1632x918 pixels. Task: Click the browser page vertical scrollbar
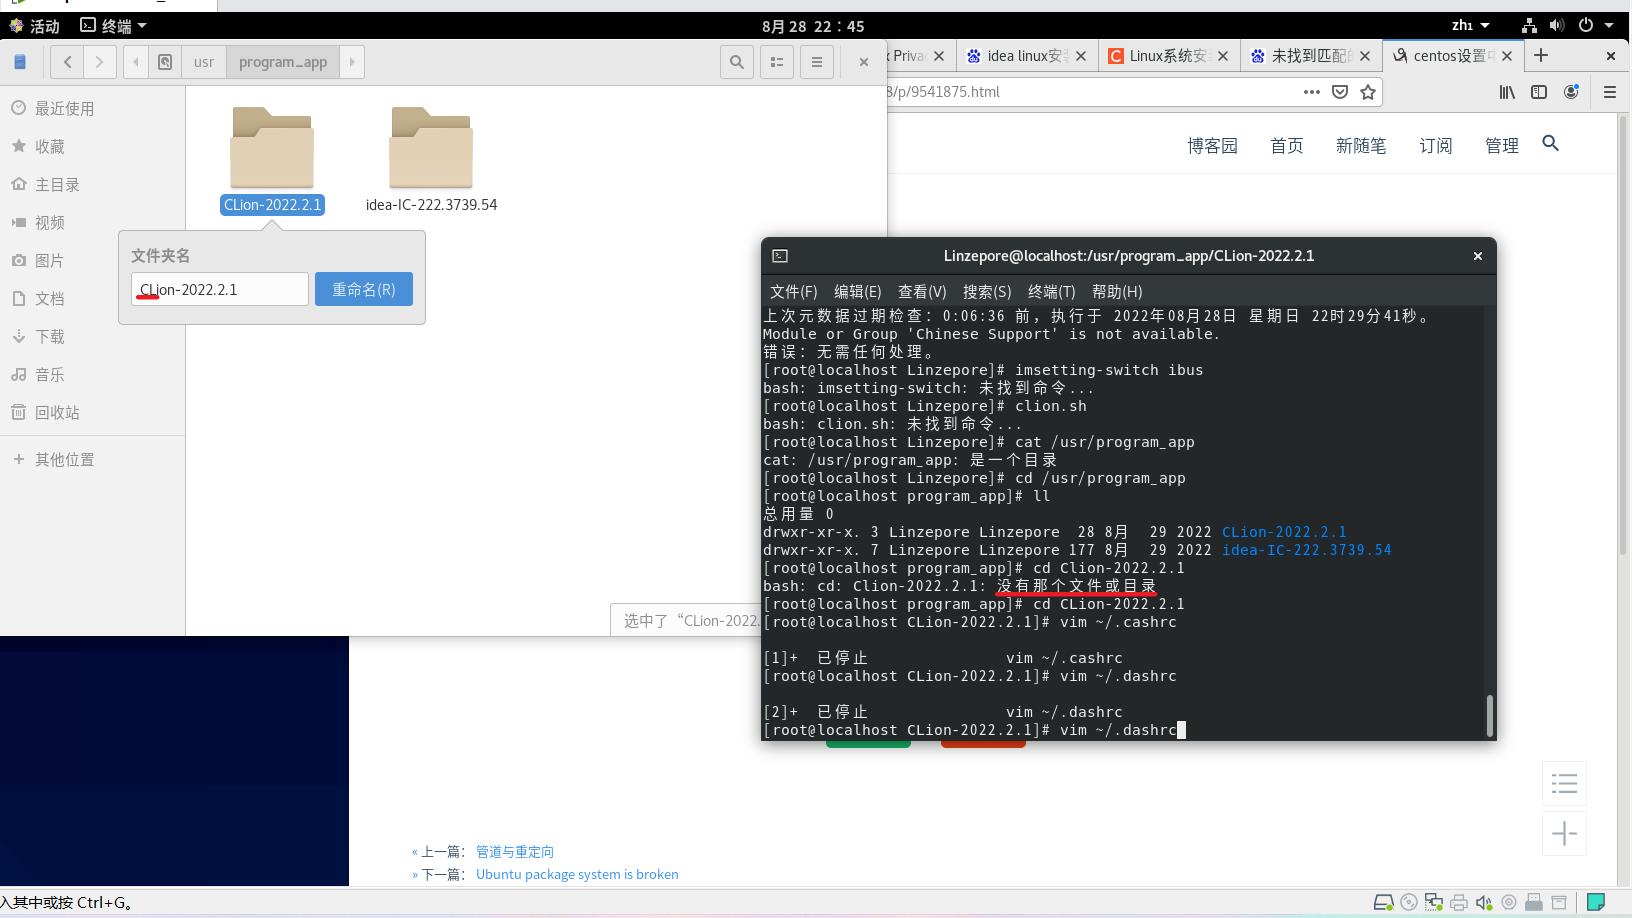(x=1624, y=334)
